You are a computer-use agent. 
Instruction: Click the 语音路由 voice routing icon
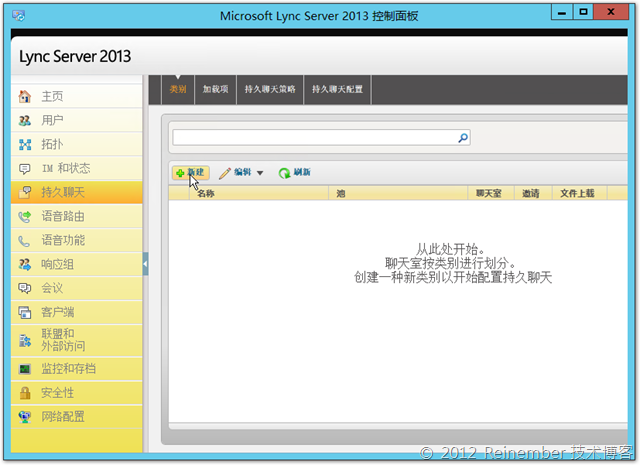pyautogui.click(x=25, y=216)
